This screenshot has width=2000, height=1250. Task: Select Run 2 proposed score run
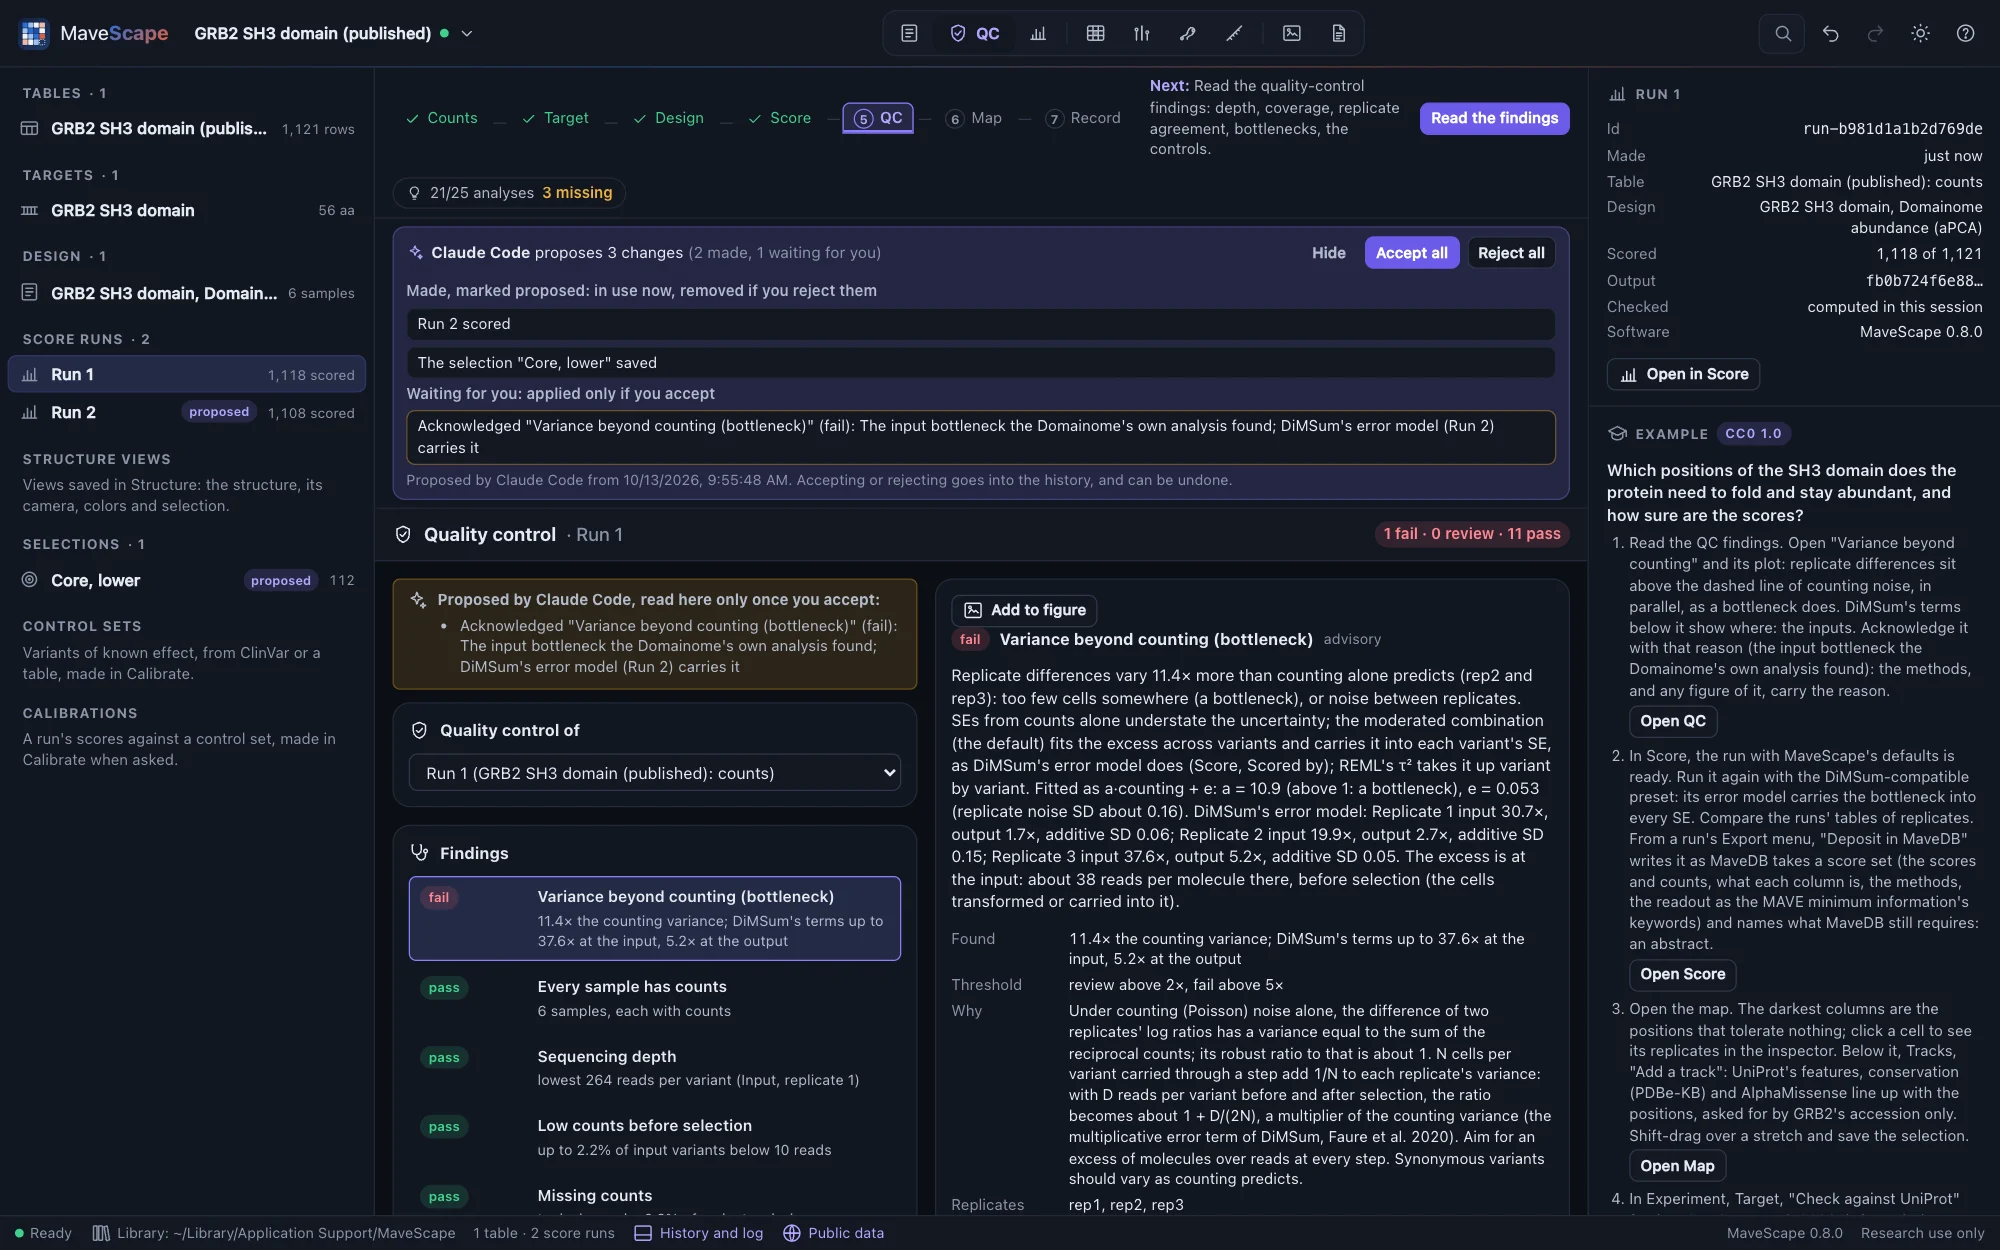pos(187,412)
